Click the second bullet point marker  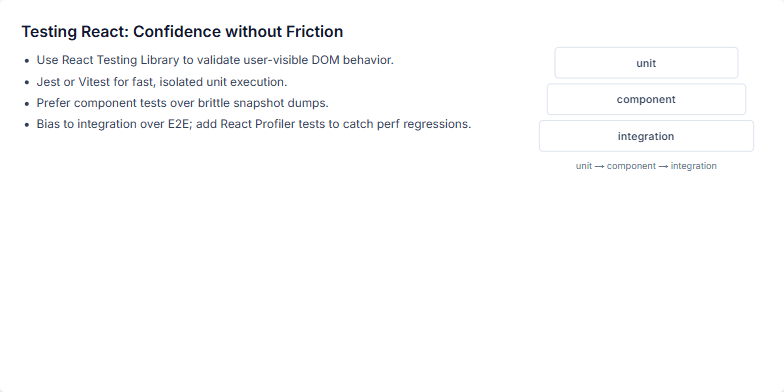27,82
